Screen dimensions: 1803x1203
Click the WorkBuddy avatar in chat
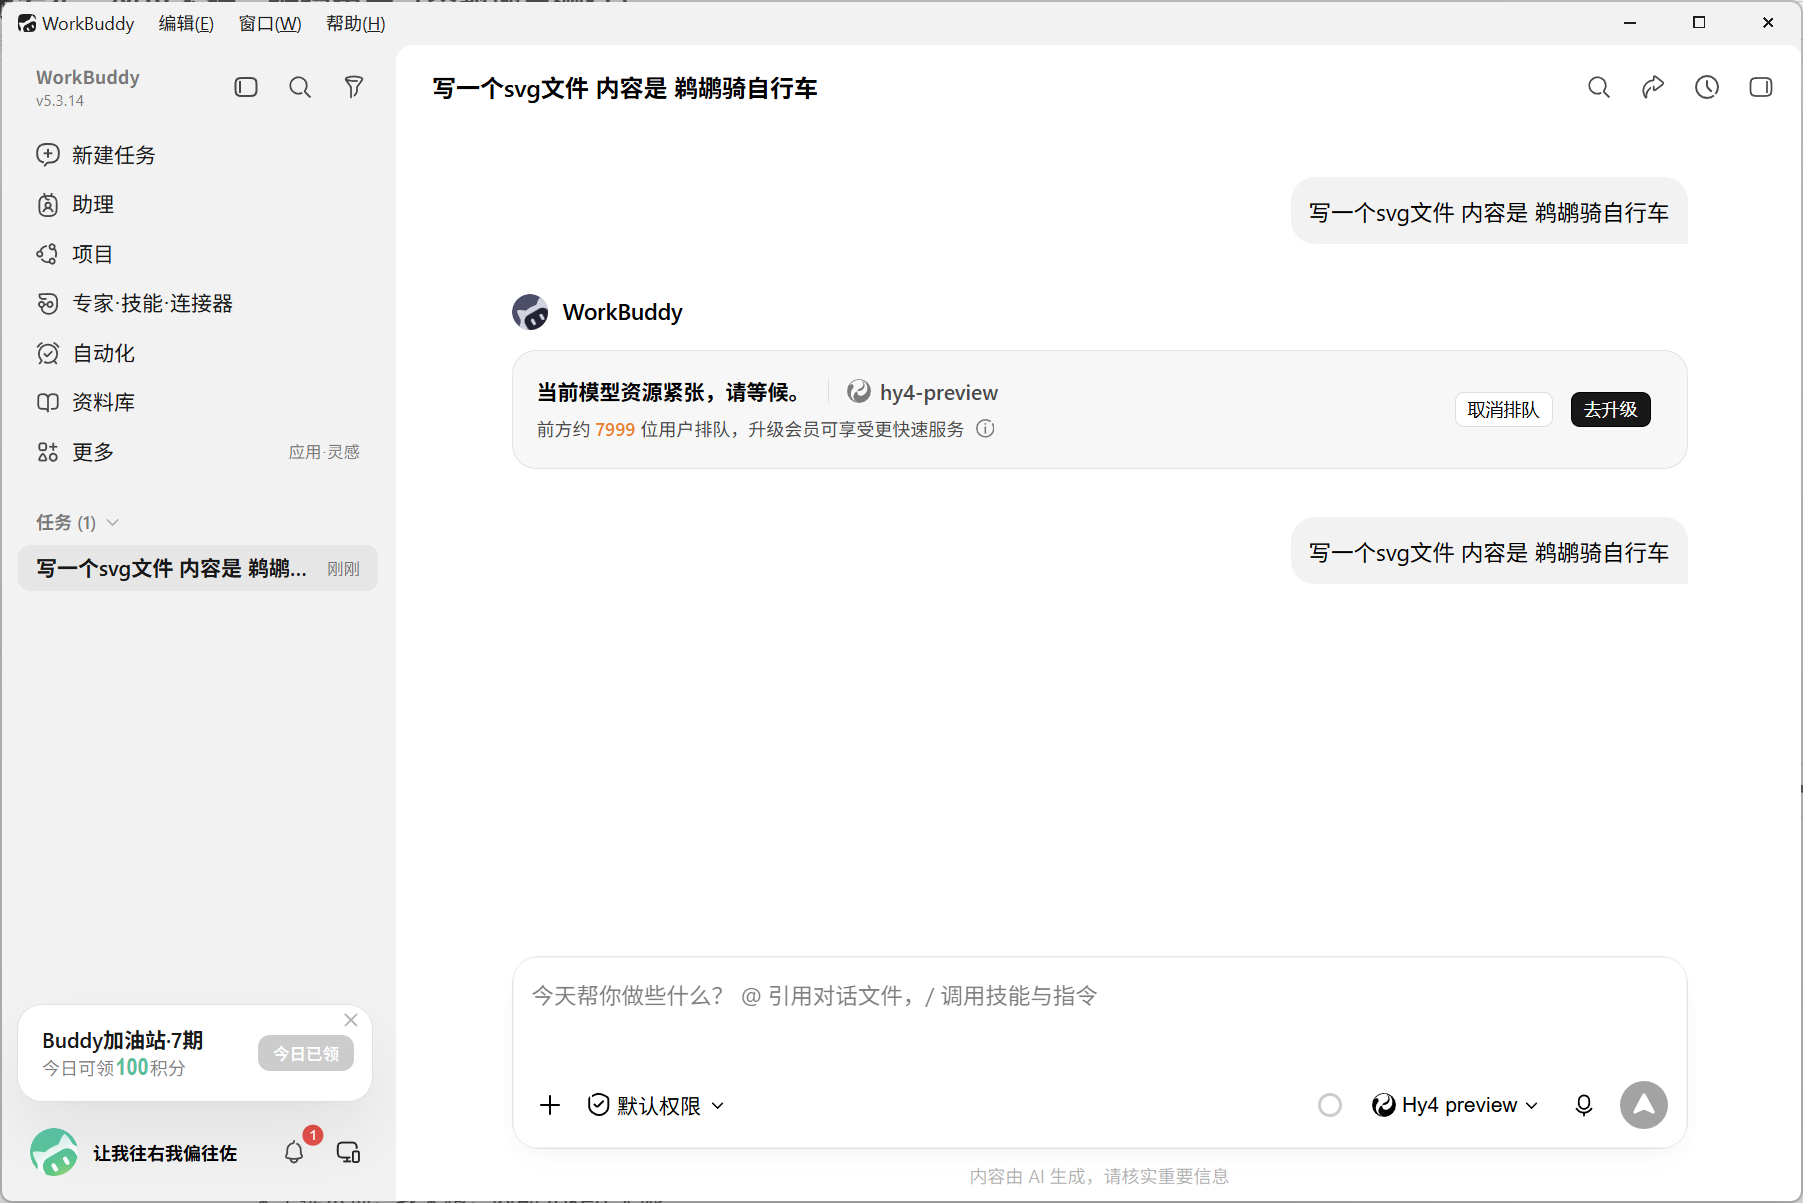[530, 312]
